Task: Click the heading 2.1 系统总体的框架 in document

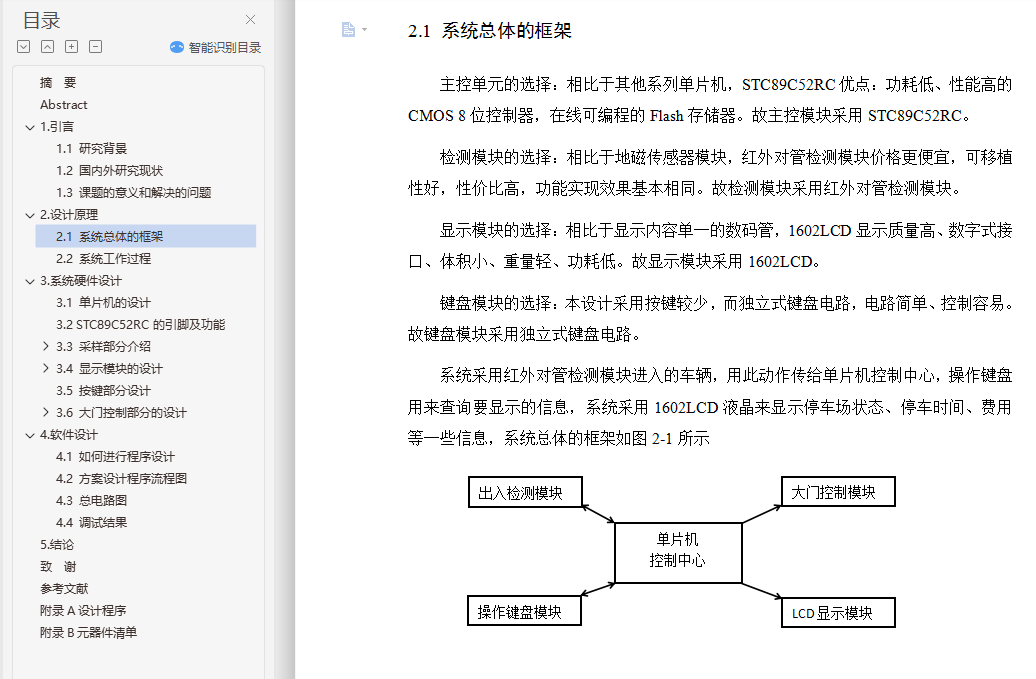Action: 490,30
